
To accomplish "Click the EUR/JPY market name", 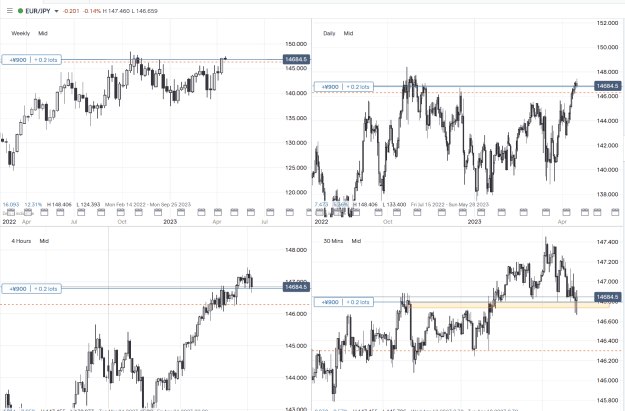I will pos(38,11).
